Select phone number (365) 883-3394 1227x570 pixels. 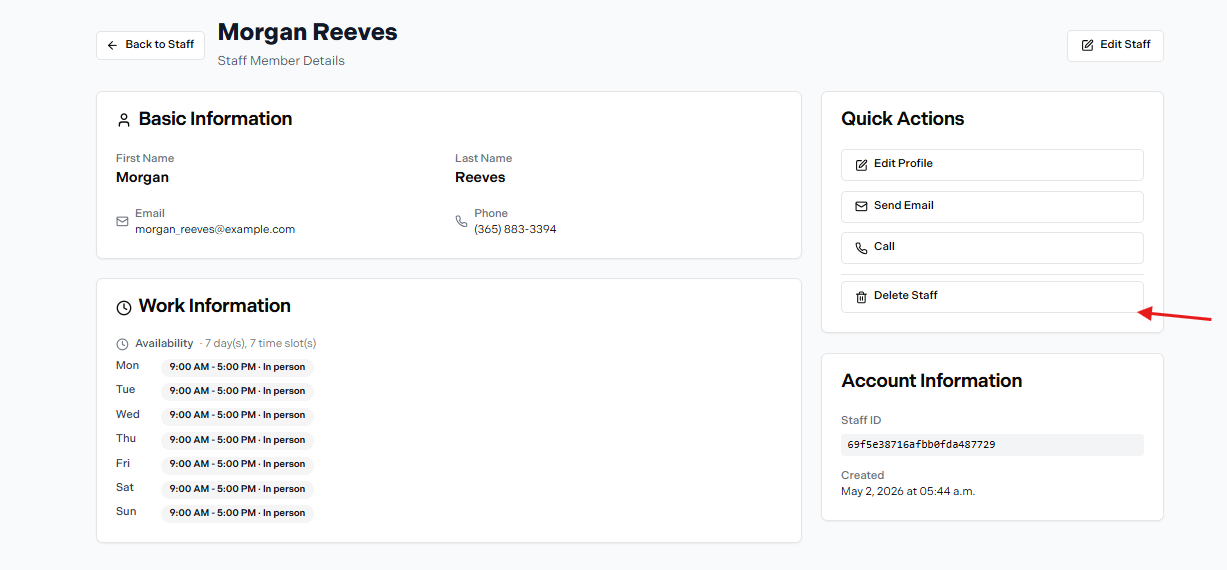pos(515,229)
